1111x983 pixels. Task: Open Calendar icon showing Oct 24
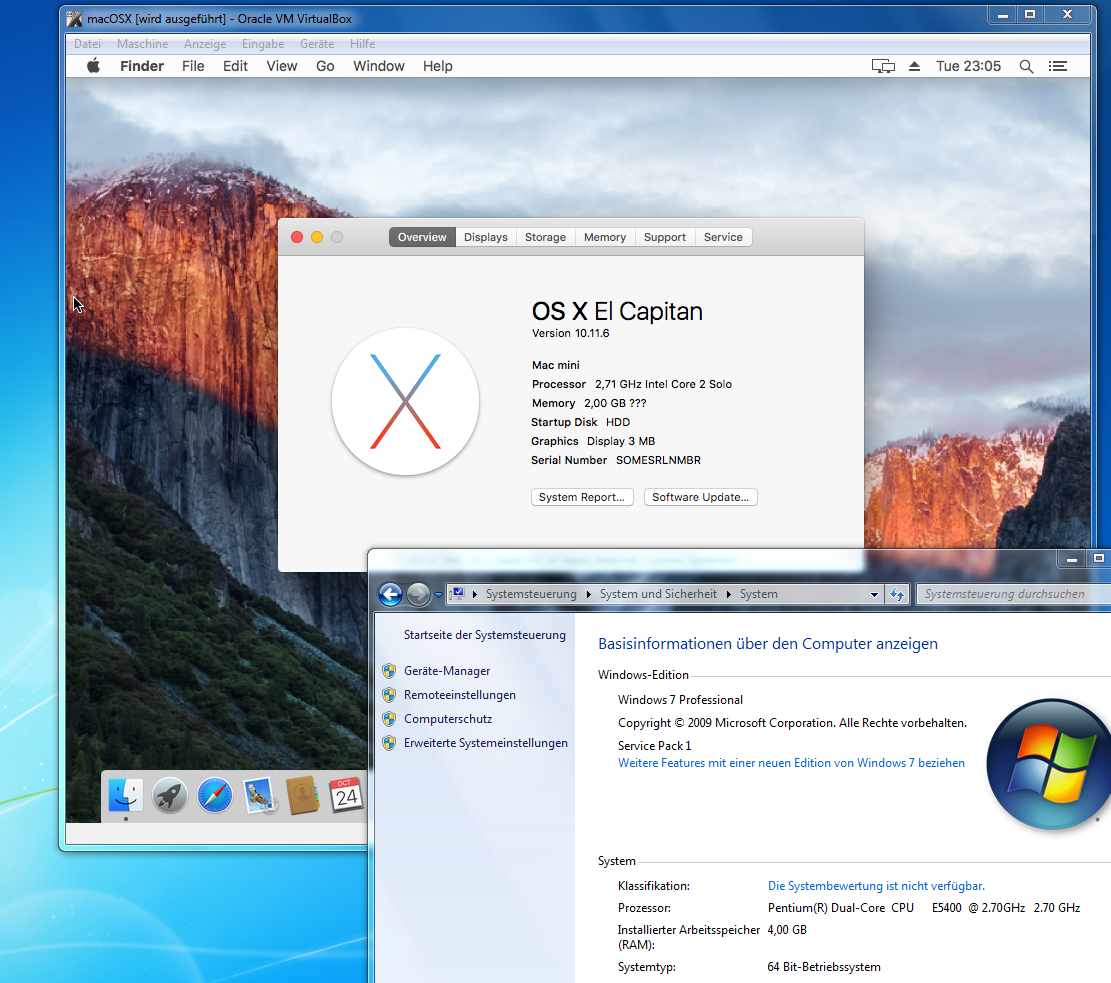coord(346,795)
